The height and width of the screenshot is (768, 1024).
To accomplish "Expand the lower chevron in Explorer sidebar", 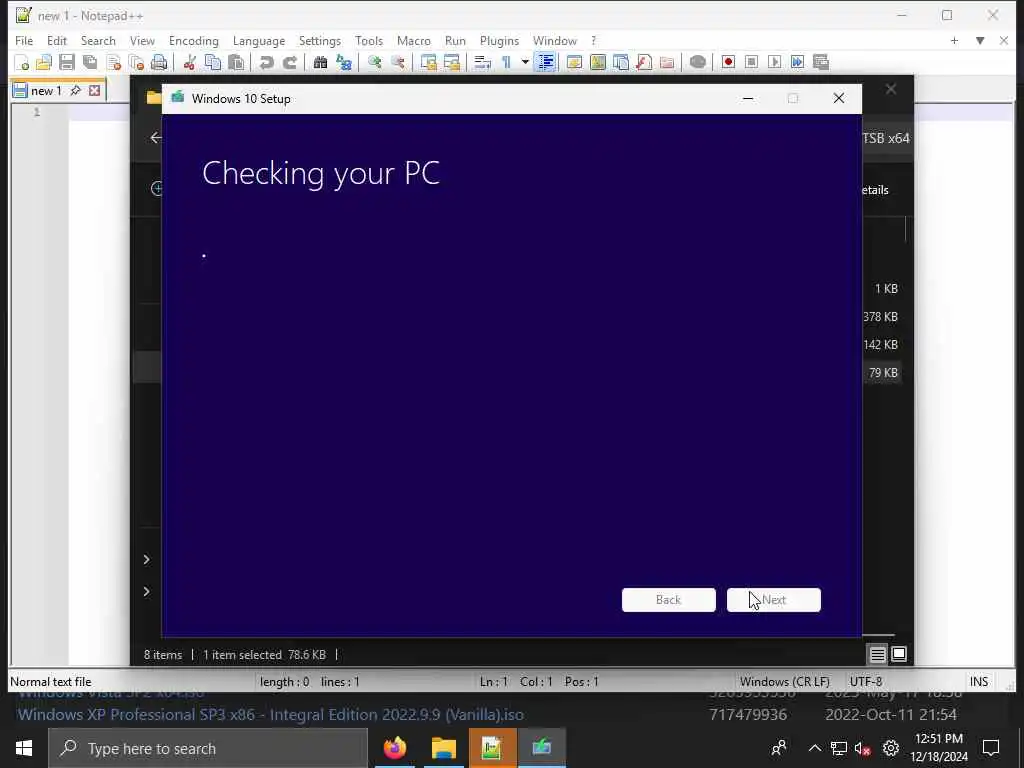I will coord(146,592).
